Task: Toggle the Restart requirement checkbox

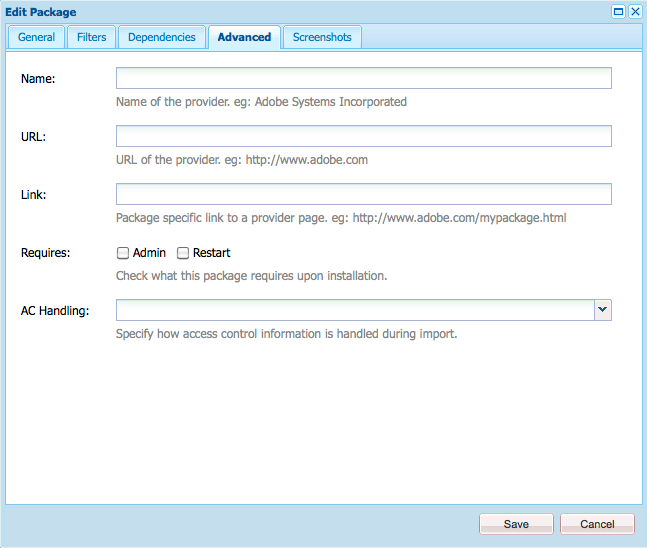Action: tap(183, 253)
